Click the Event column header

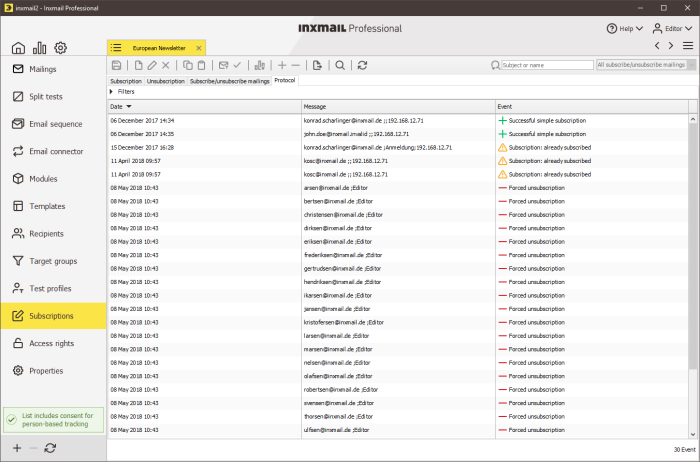coord(592,107)
